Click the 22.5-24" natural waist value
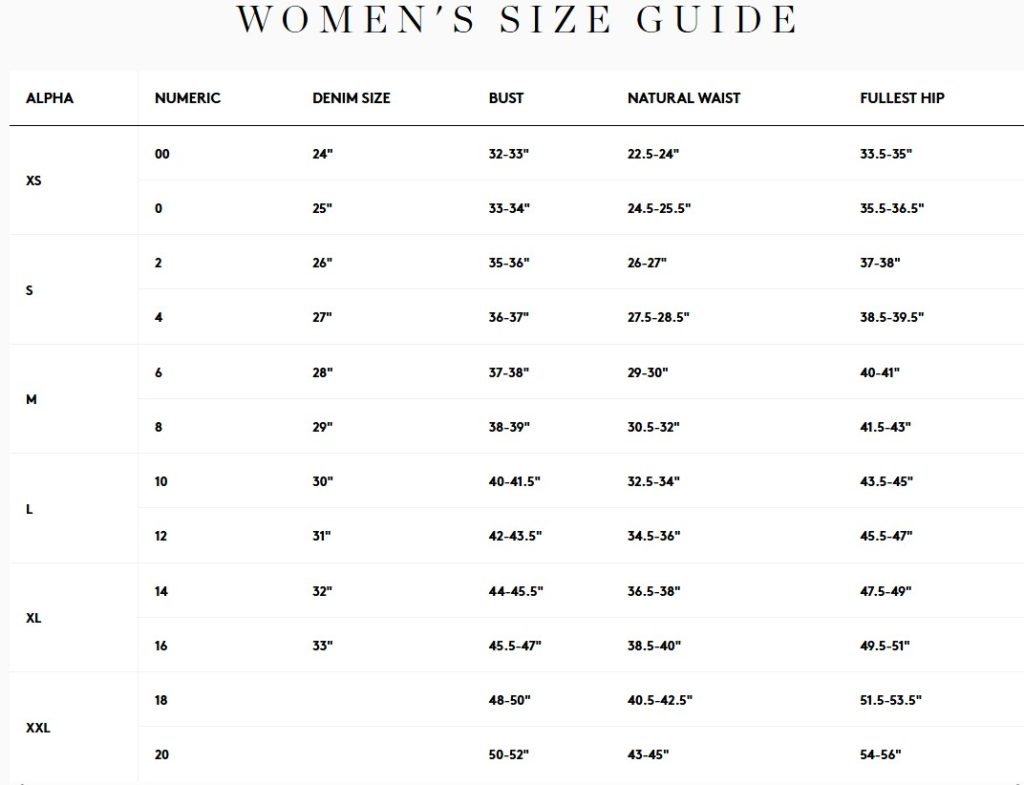 click(653, 154)
